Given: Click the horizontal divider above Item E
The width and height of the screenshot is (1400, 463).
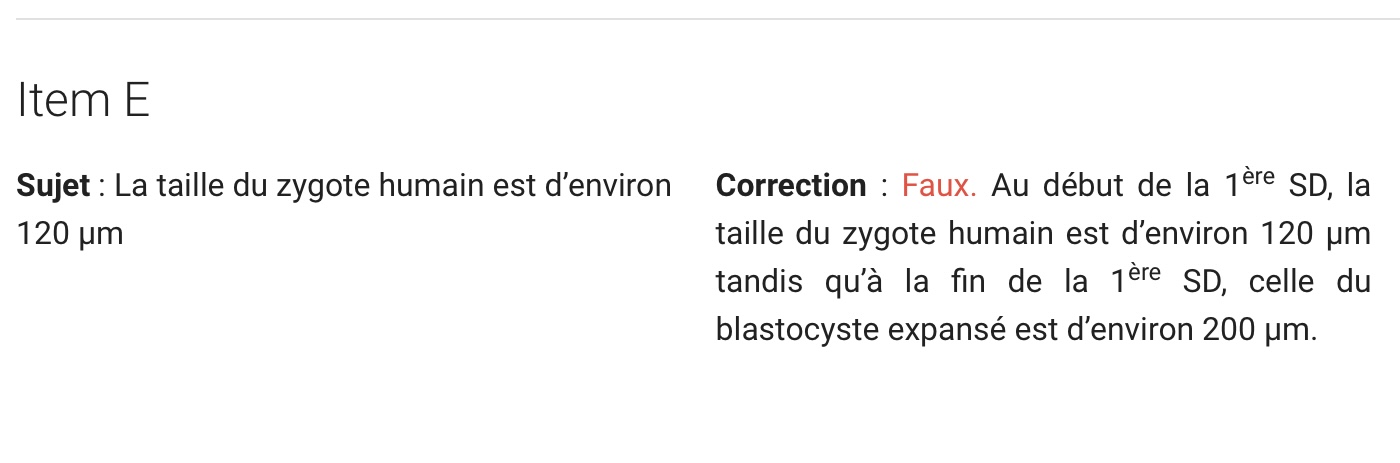Looking at the screenshot, I should click(700, 19).
